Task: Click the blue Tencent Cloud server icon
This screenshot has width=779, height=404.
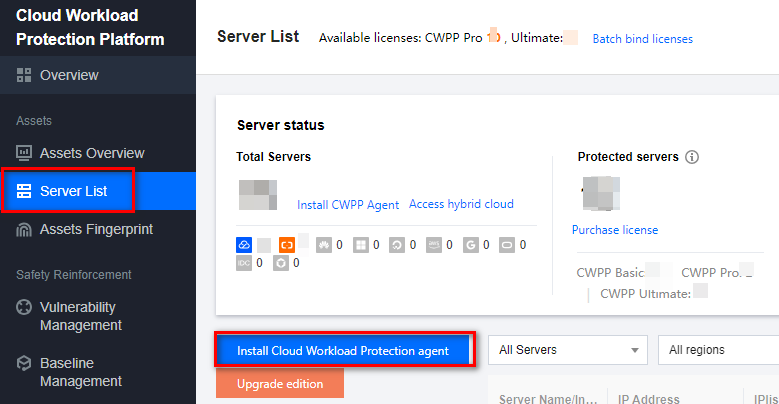Action: click(244, 245)
